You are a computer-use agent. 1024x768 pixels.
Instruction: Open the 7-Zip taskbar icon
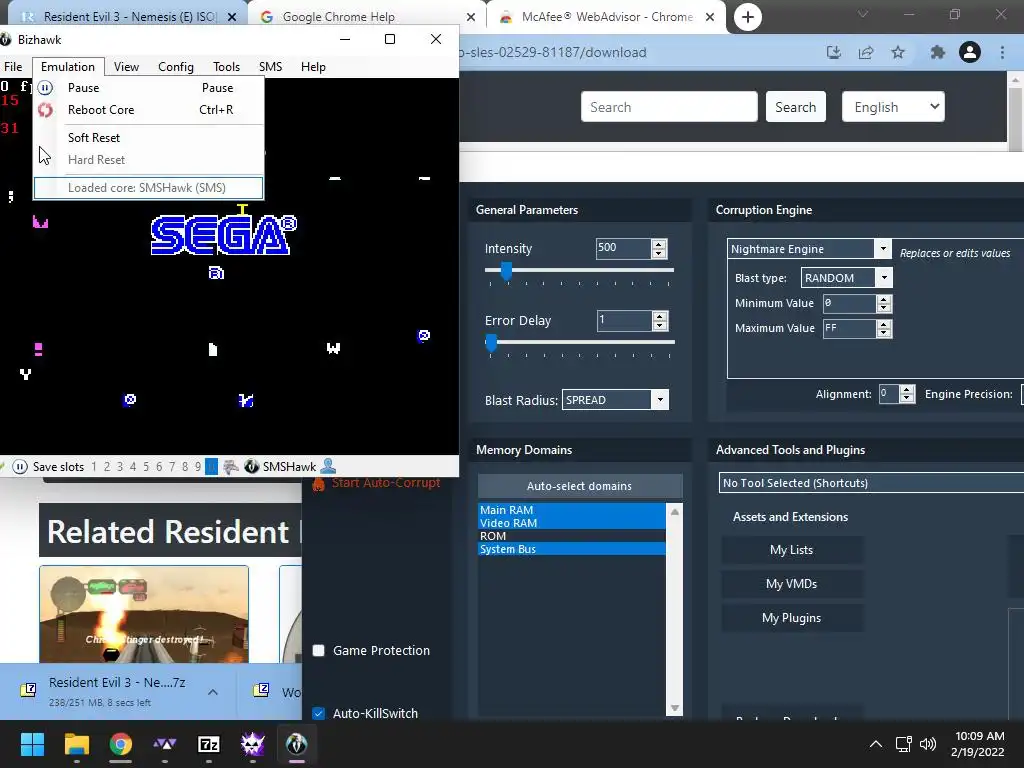[209, 744]
